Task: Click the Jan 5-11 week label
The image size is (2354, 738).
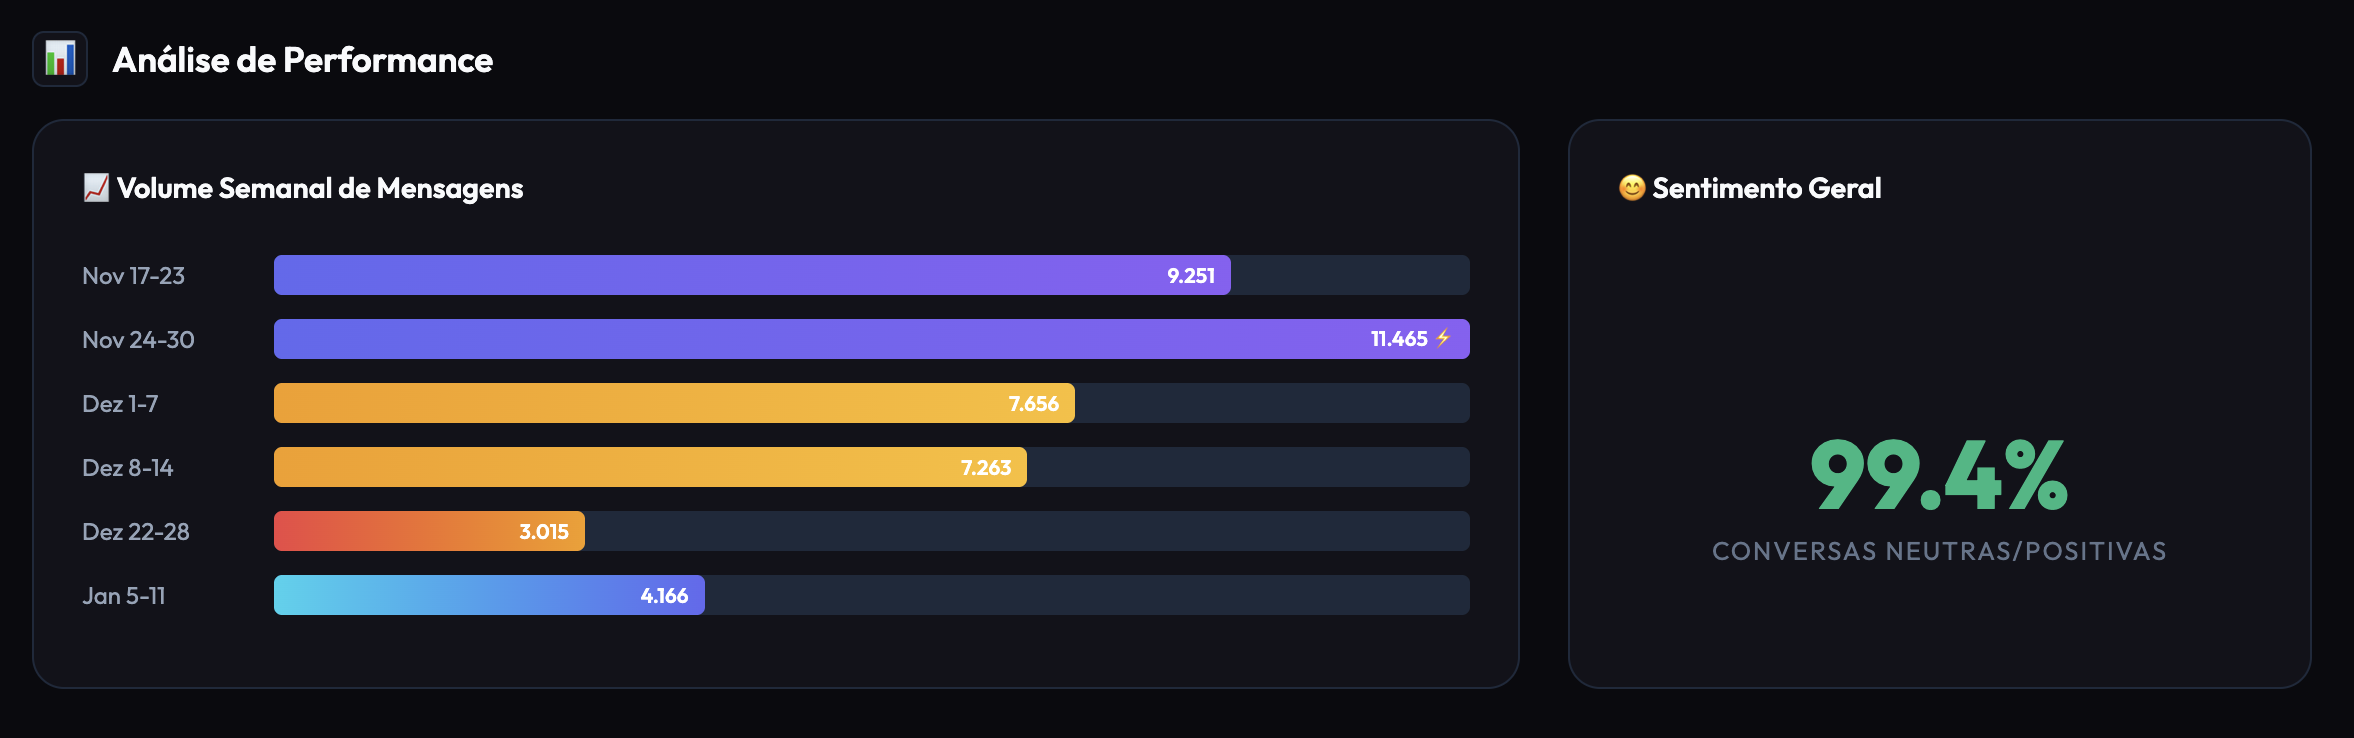Action: (x=124, y=596)
